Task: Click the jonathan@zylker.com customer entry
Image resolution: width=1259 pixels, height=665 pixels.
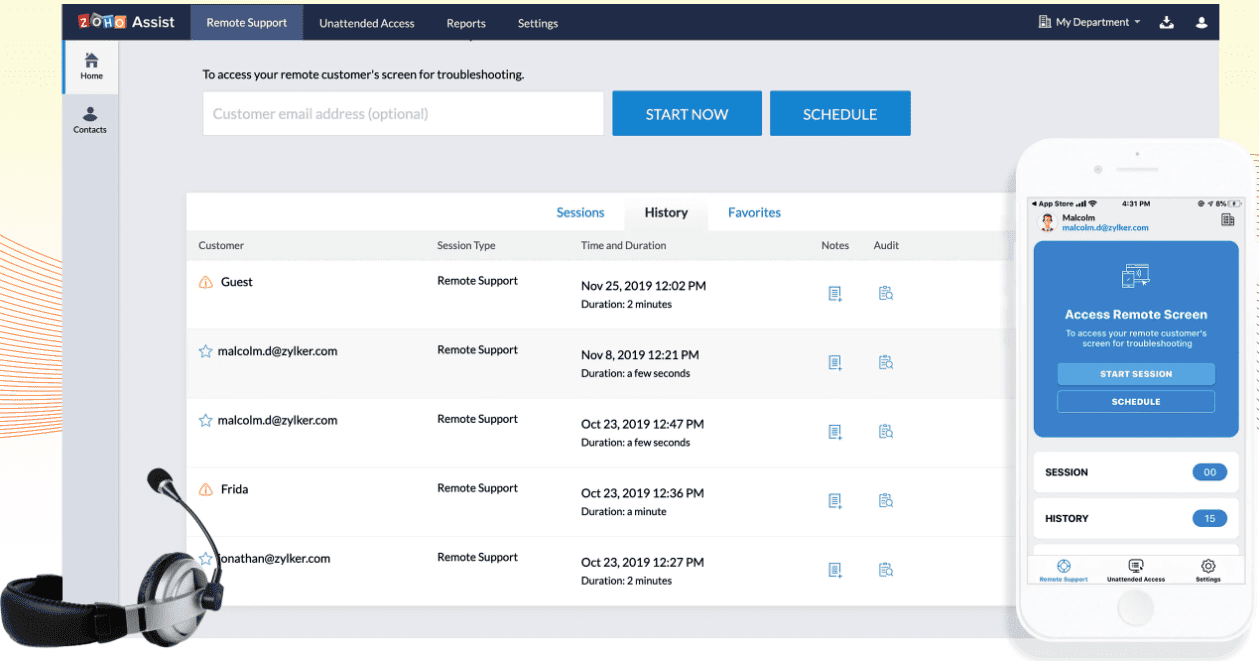Action: point(274,558)
